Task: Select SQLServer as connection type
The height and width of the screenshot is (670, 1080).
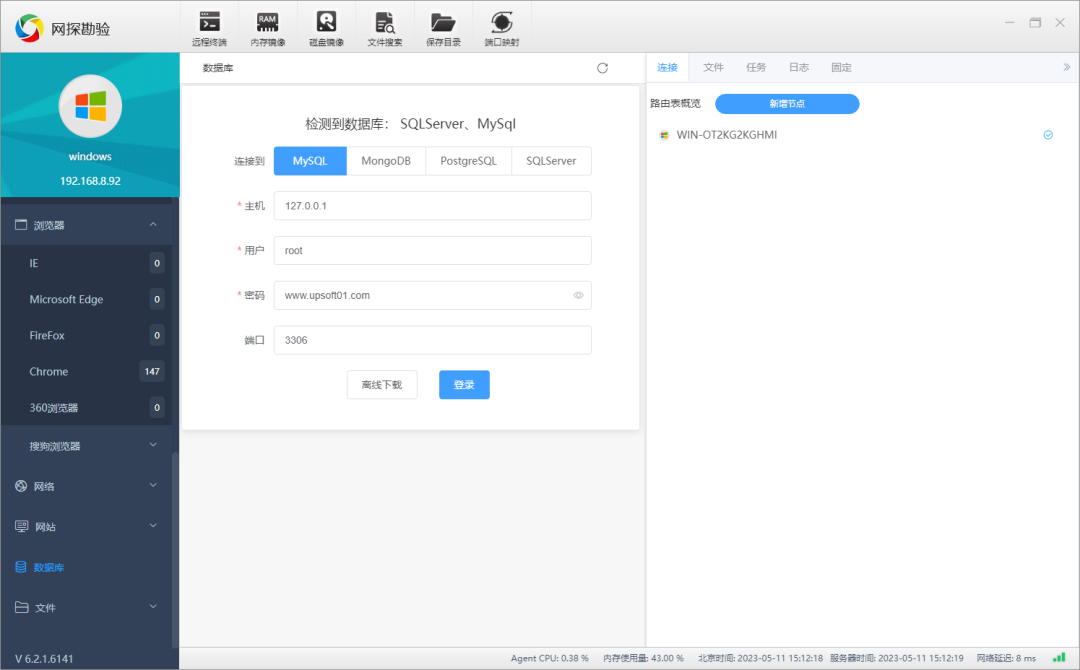Action: [551, 161]
